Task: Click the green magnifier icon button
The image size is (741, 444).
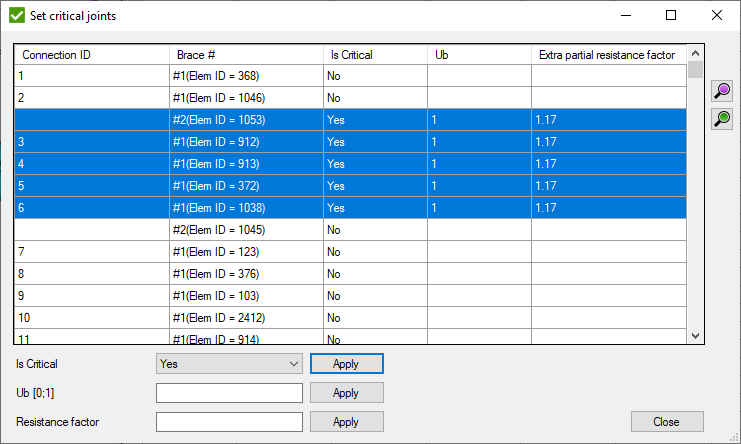Action: click(x=721, y=119)
